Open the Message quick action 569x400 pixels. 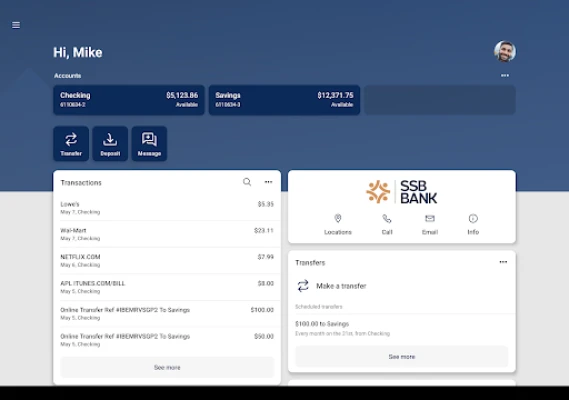point(149,143)
